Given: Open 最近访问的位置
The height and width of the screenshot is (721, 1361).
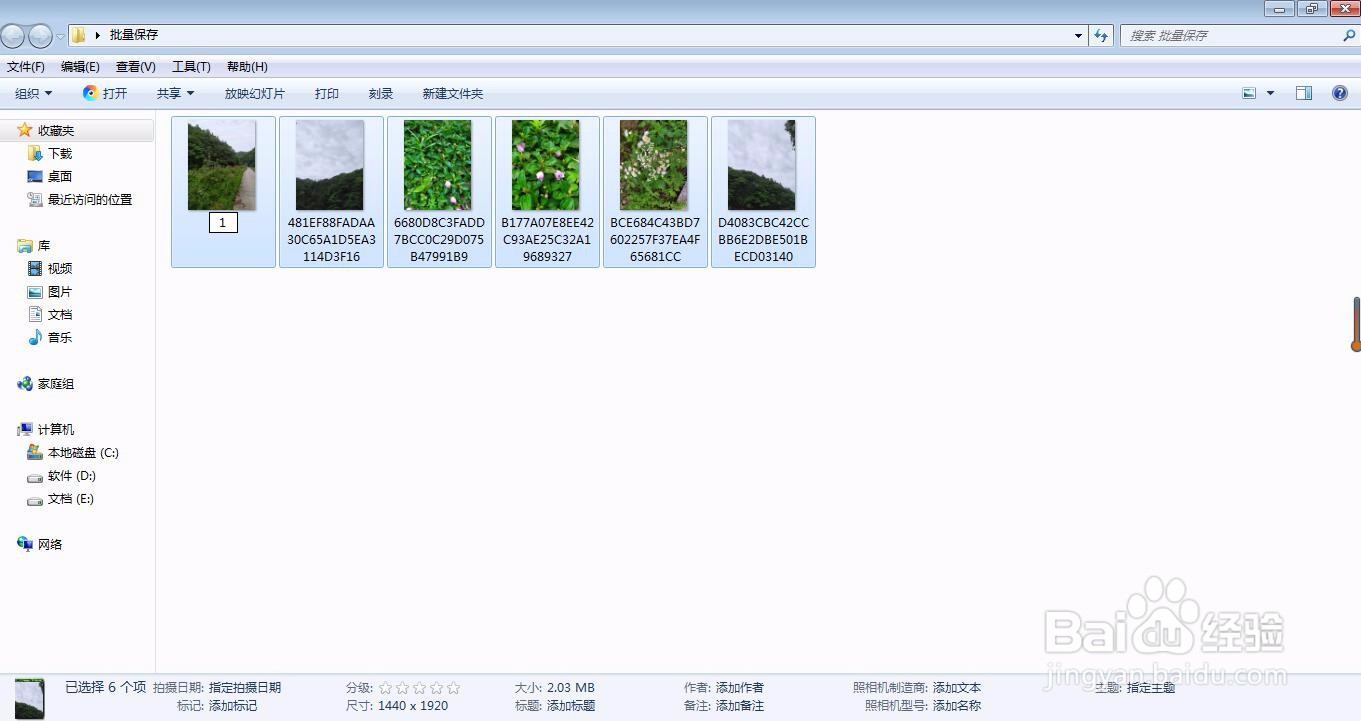Looking at the screenshot, I should (90, 199).
